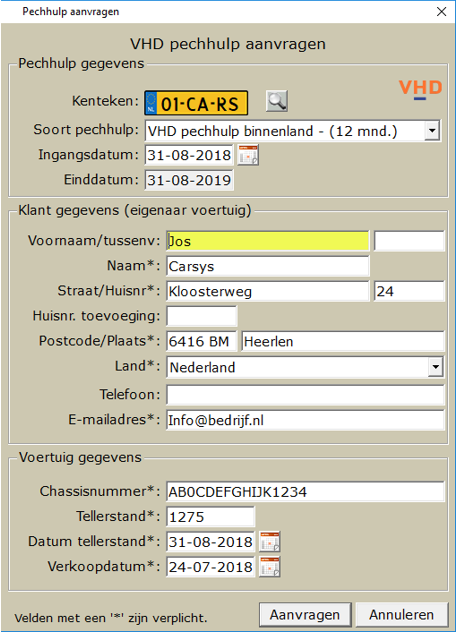Open calendar picker for Datum tellerstand

point(270,542)
